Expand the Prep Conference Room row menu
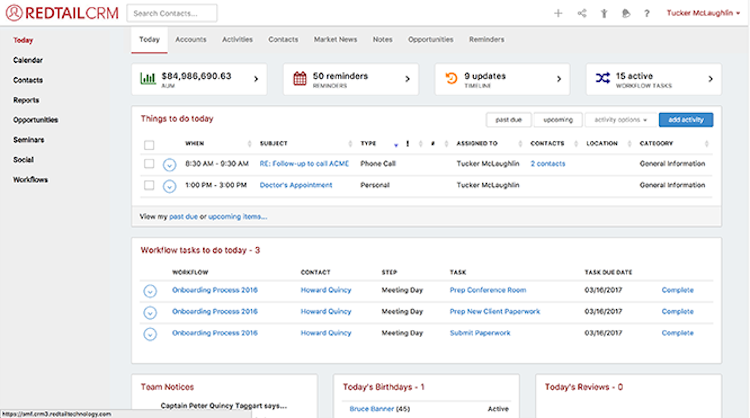 [x=150, y=291]
